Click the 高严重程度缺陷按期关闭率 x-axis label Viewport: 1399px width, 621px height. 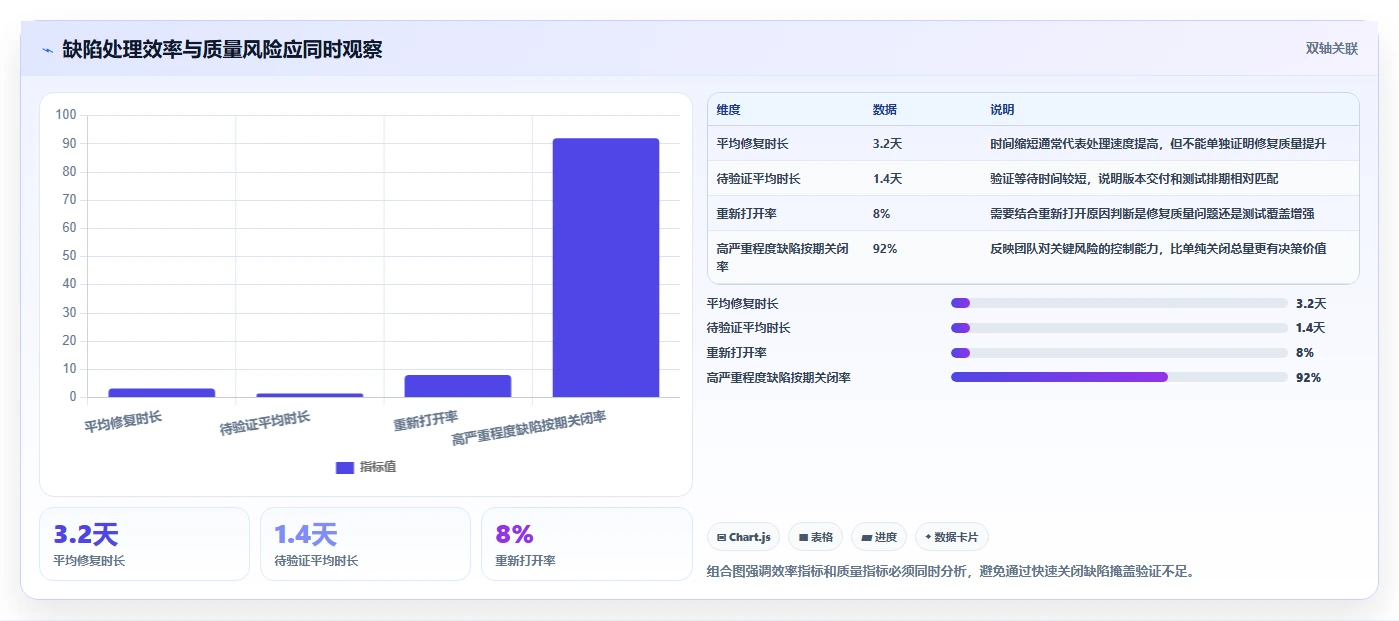(529, 429)
